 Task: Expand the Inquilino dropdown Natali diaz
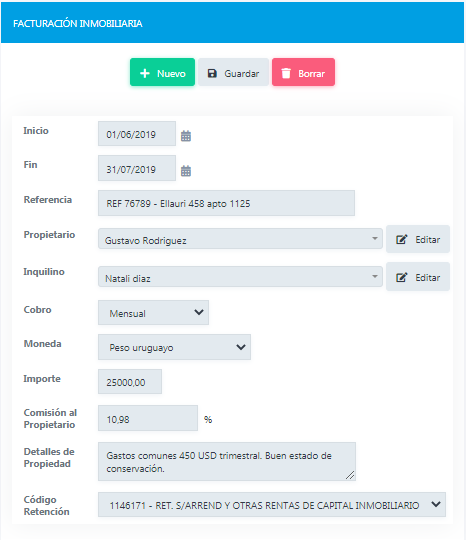tap(240, 277)
